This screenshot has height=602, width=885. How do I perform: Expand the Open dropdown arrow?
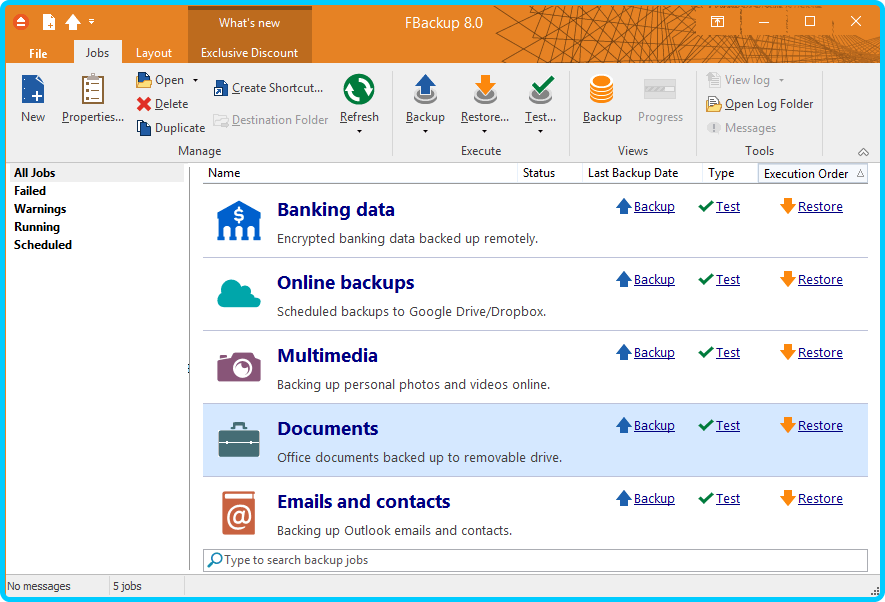click(x=195, y=80)
